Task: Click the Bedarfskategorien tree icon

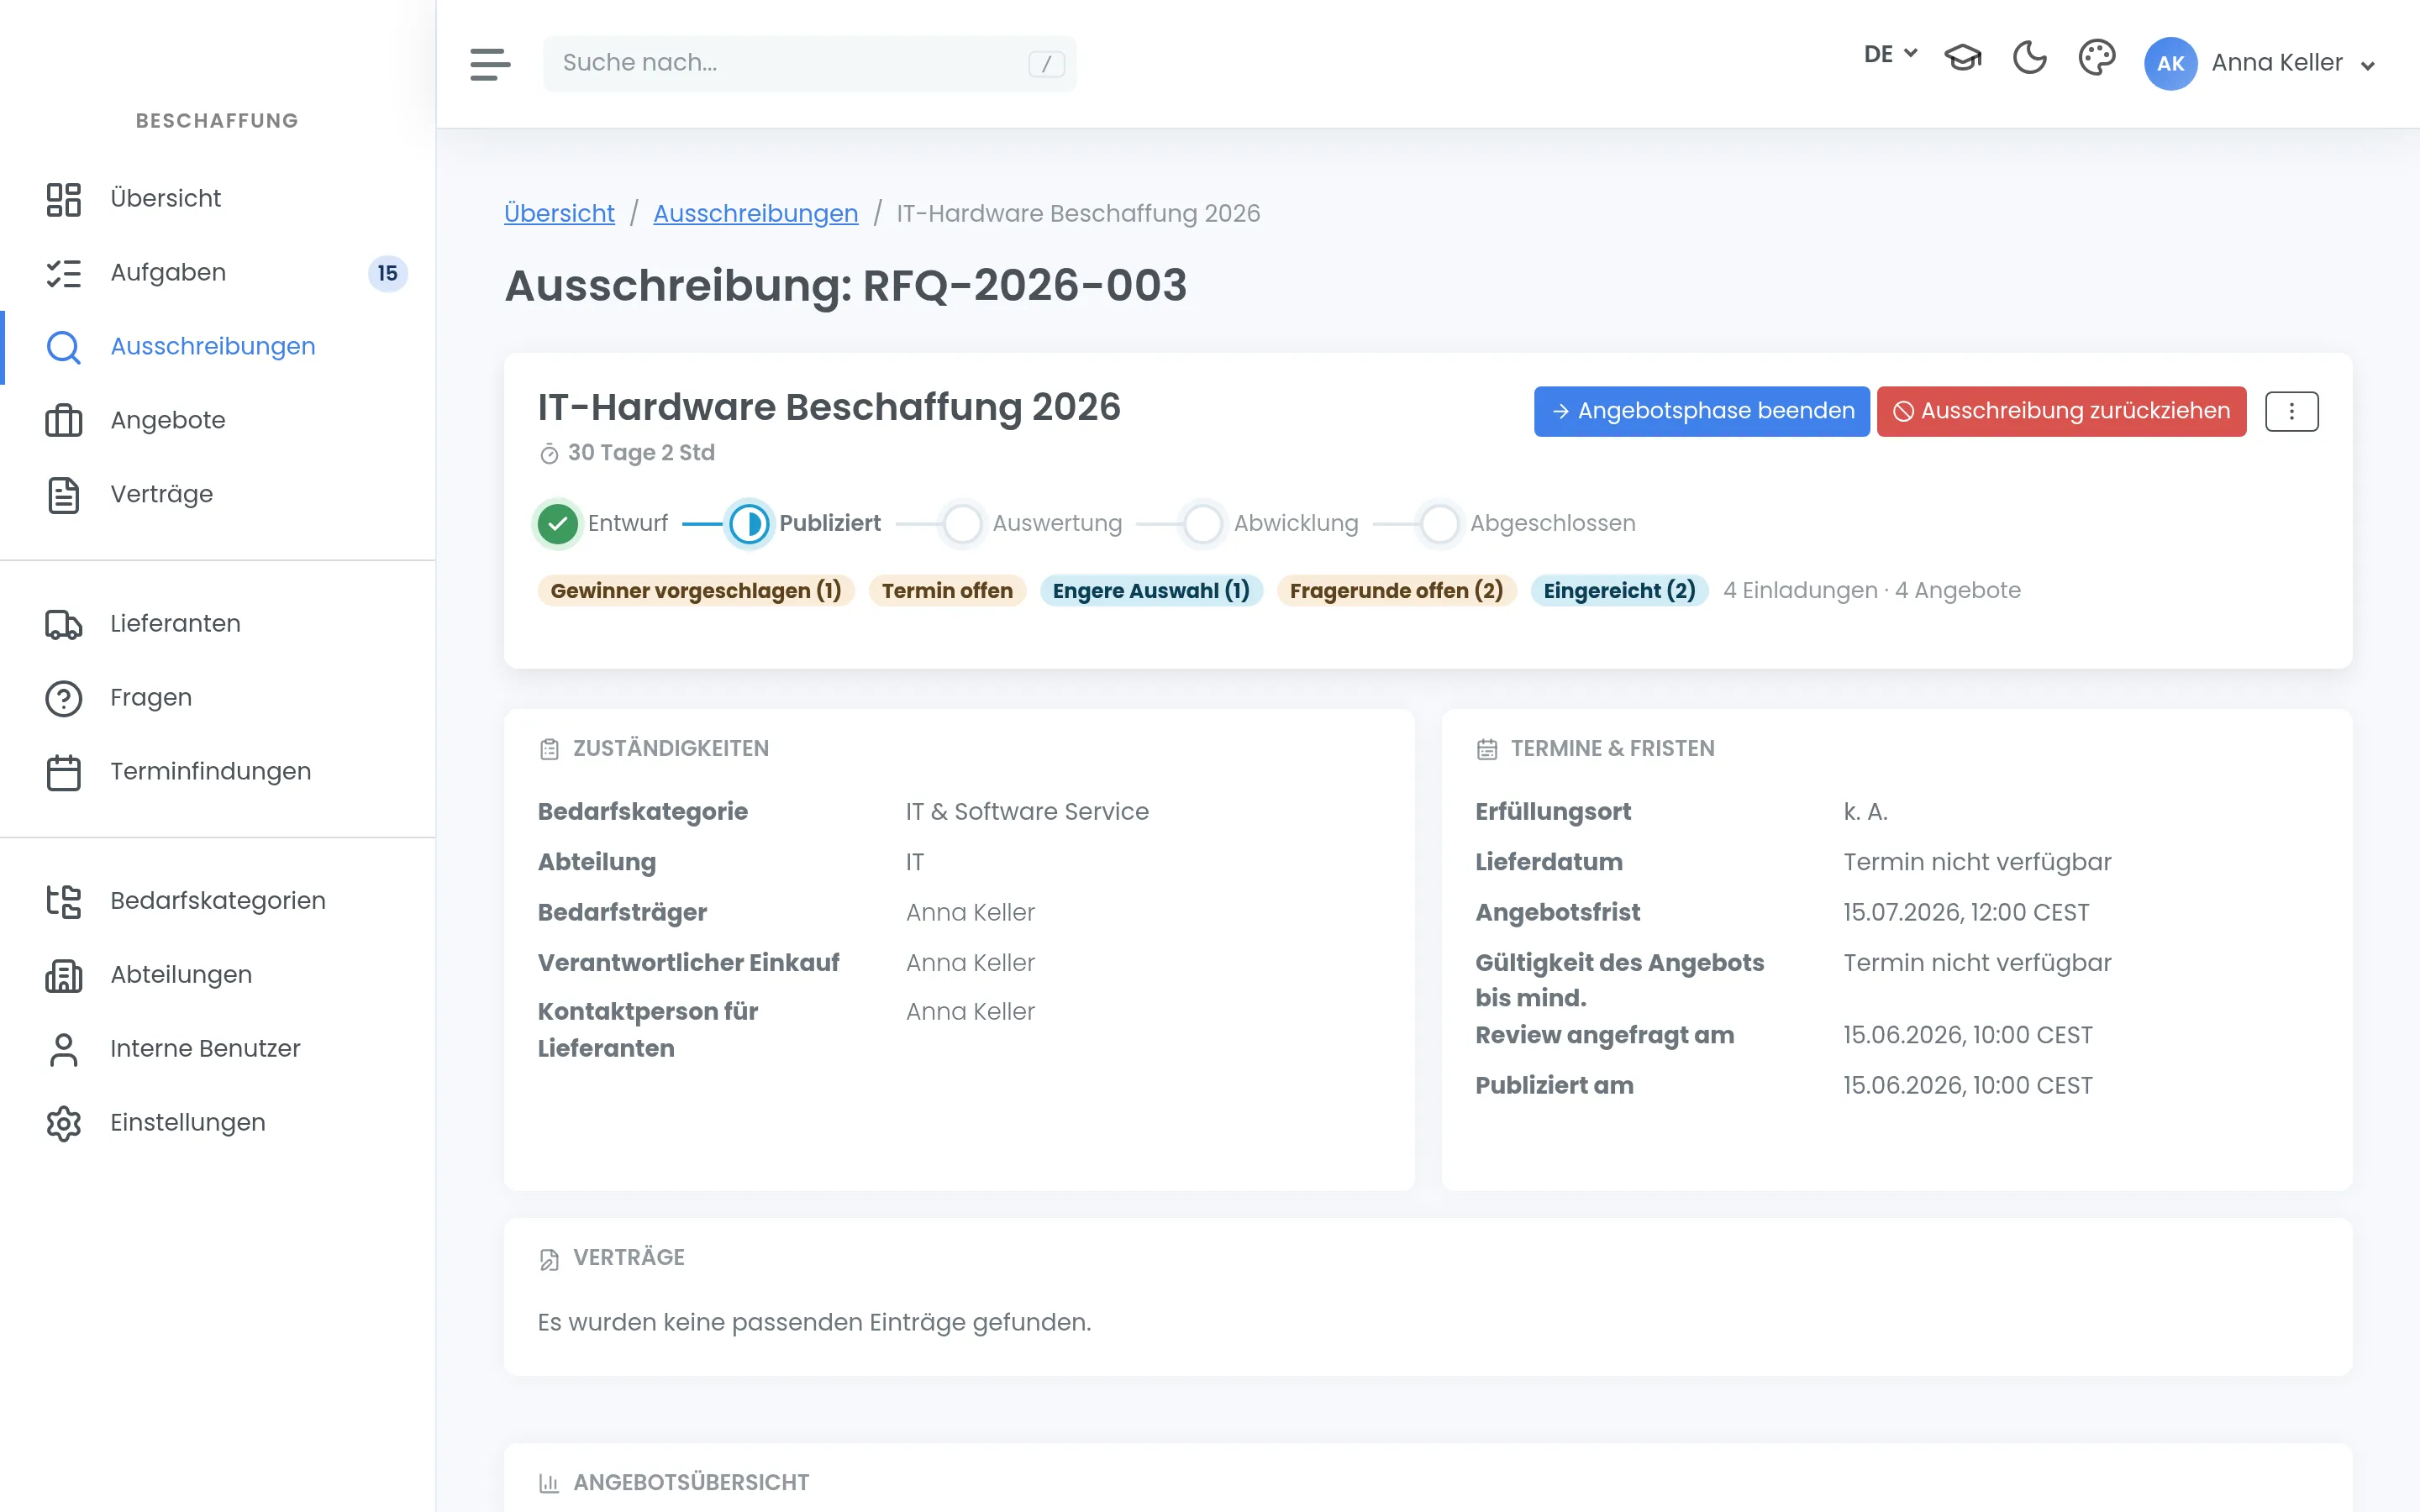Action: coord(64,901)
